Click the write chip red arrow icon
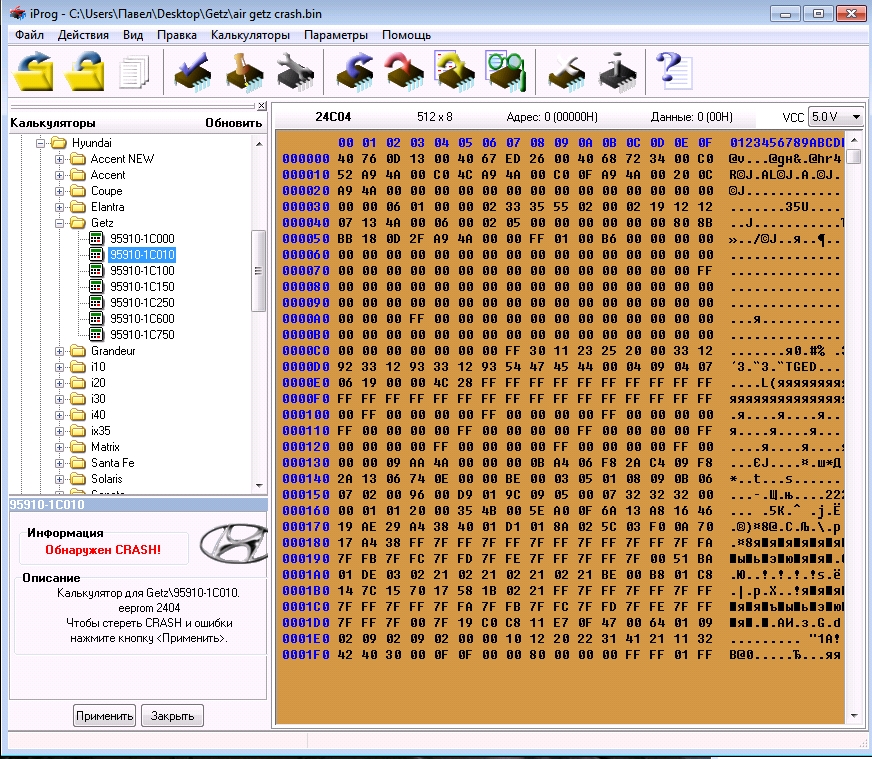872x759 pixels. point(404,72)
